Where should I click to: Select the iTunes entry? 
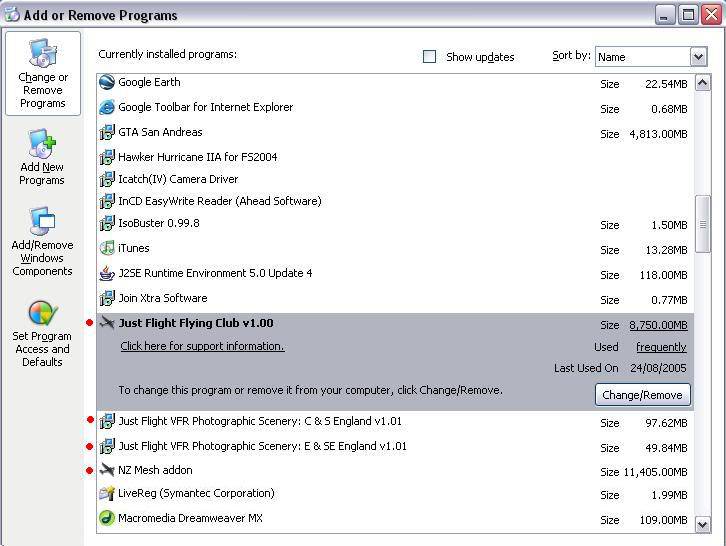tap(395, 249)
